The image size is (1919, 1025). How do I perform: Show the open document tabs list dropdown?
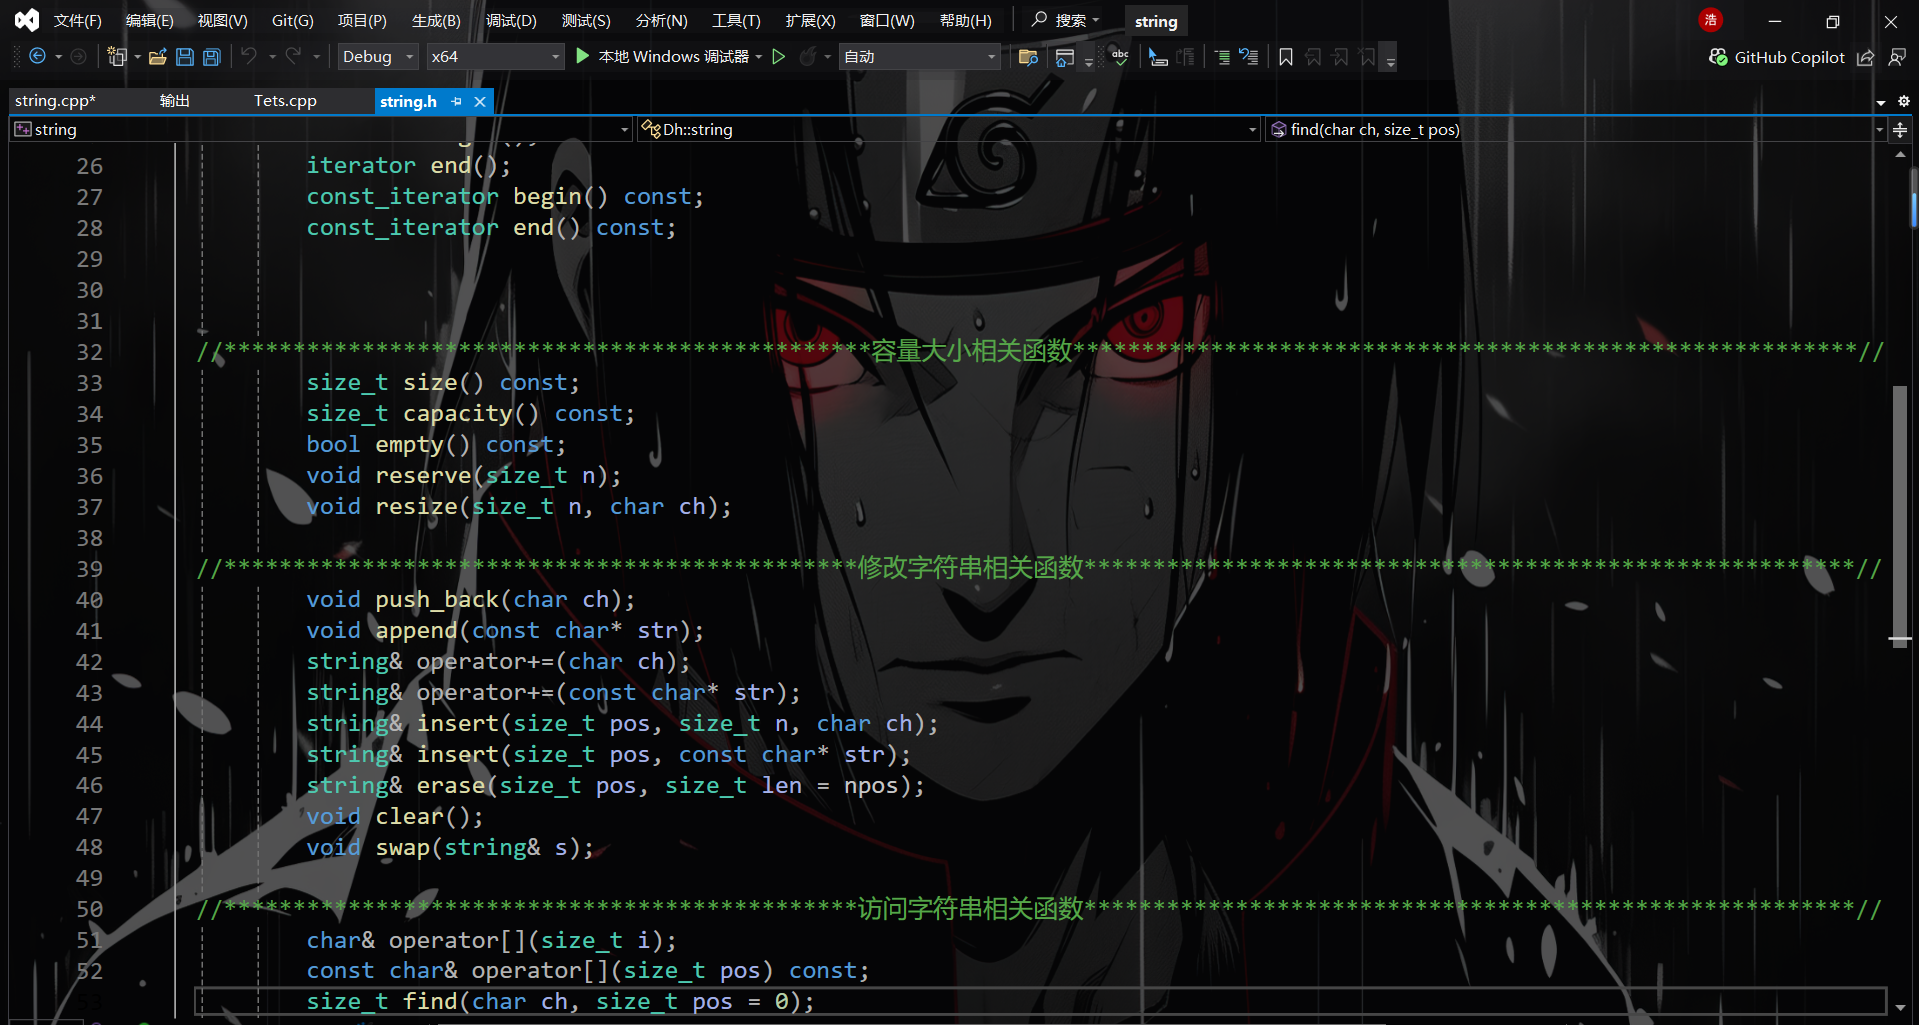1881,102
